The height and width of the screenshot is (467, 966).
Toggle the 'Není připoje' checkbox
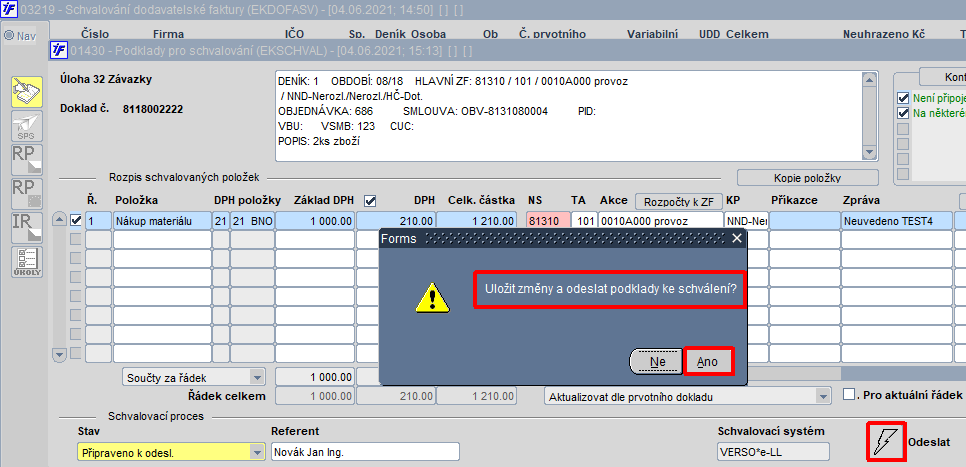(903, 98)
